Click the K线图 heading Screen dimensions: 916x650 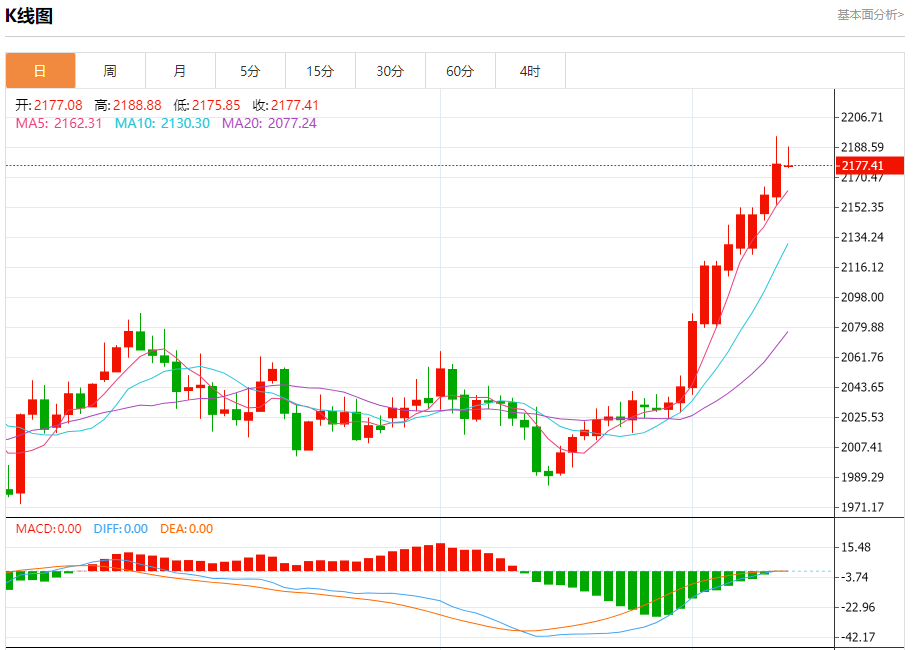29,16
